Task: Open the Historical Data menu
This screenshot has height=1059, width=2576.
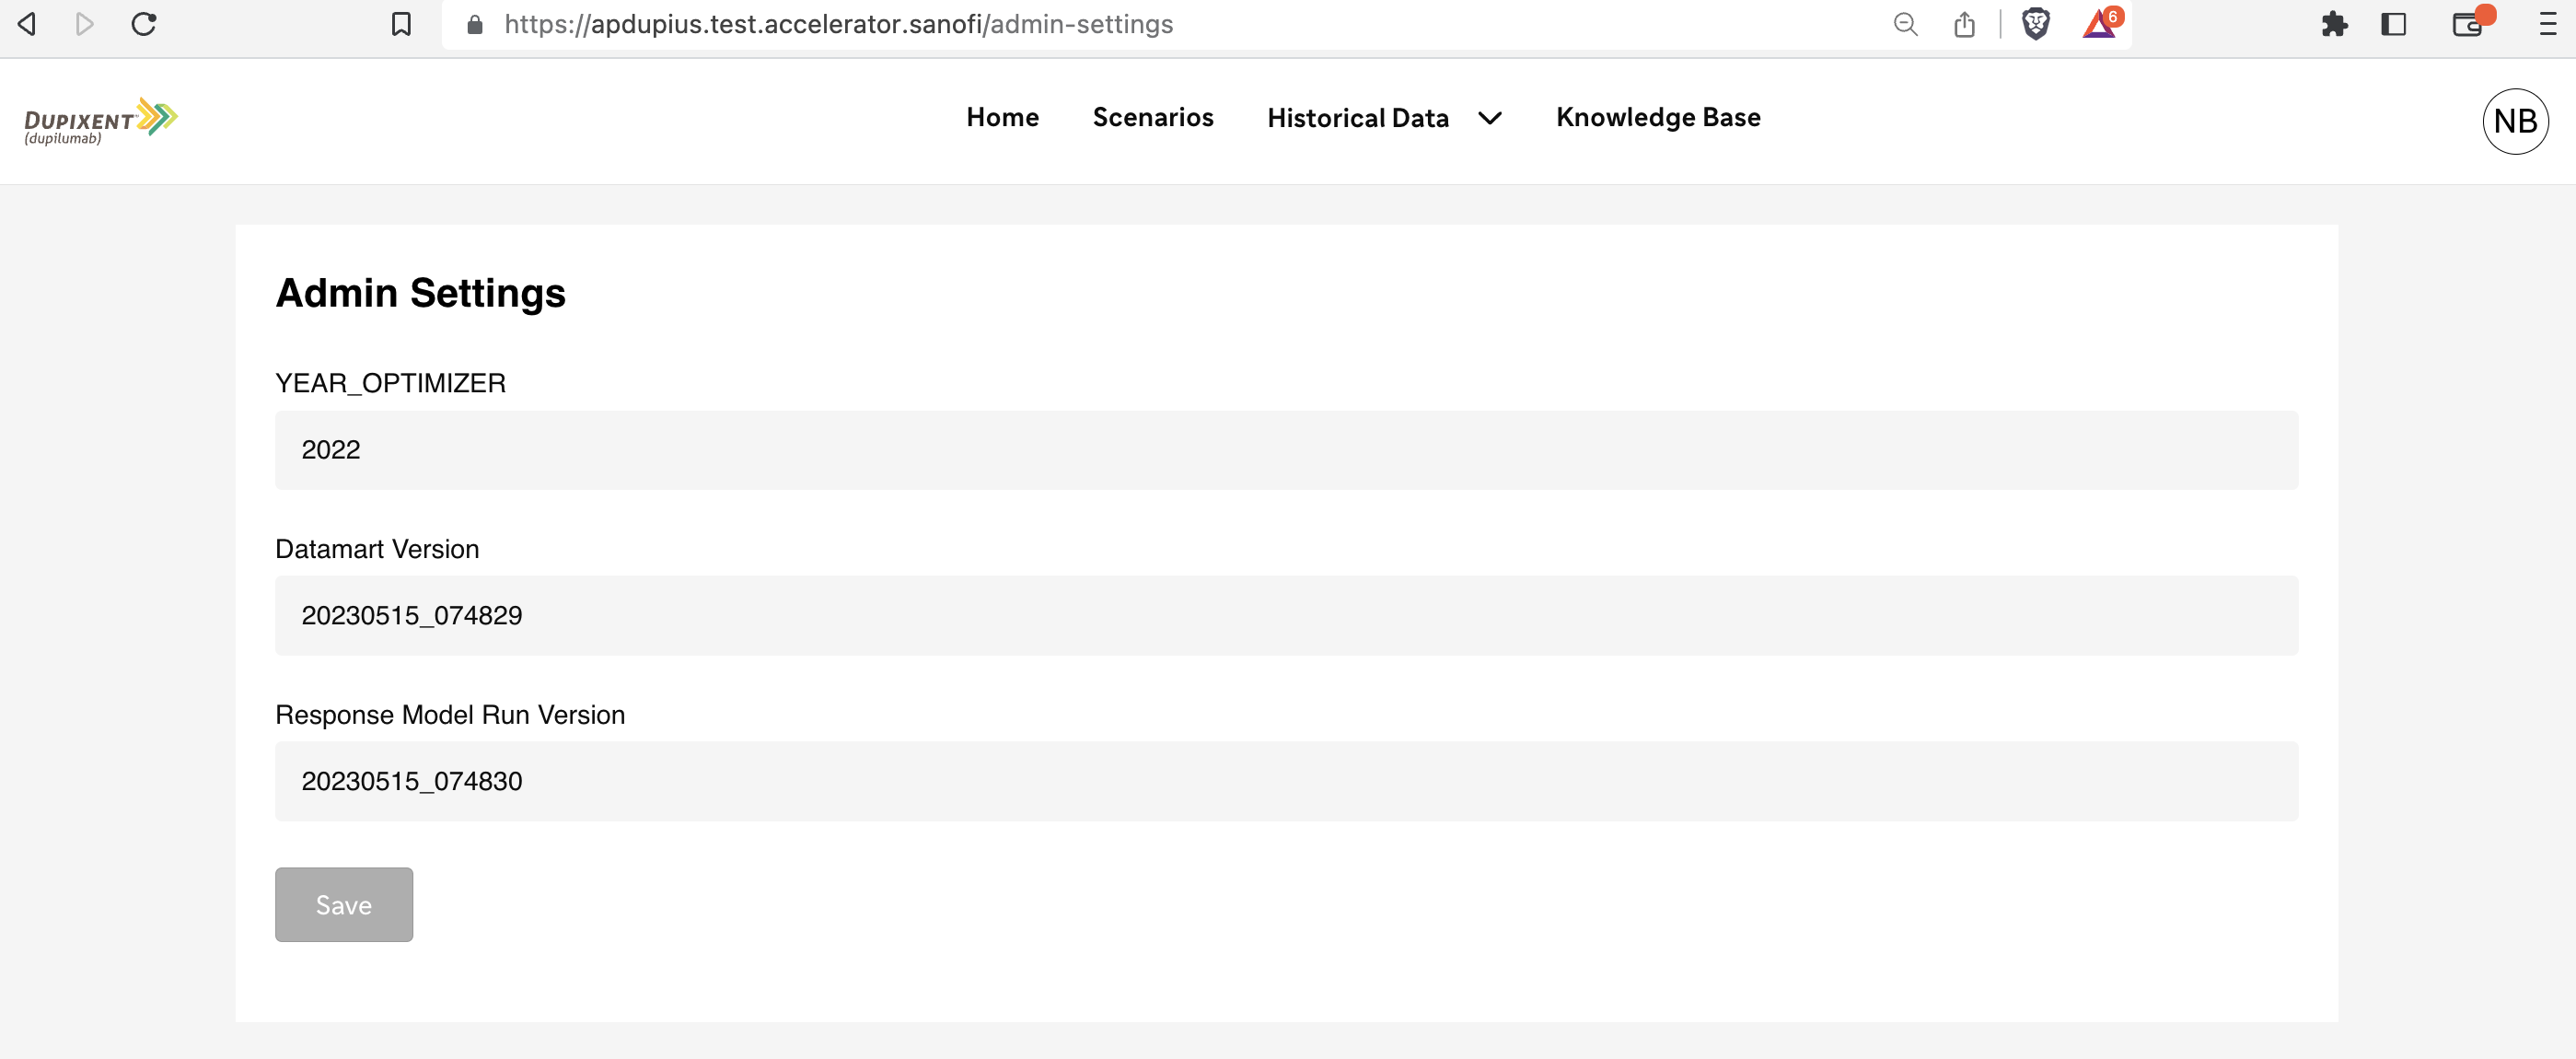Action: 1357,118
